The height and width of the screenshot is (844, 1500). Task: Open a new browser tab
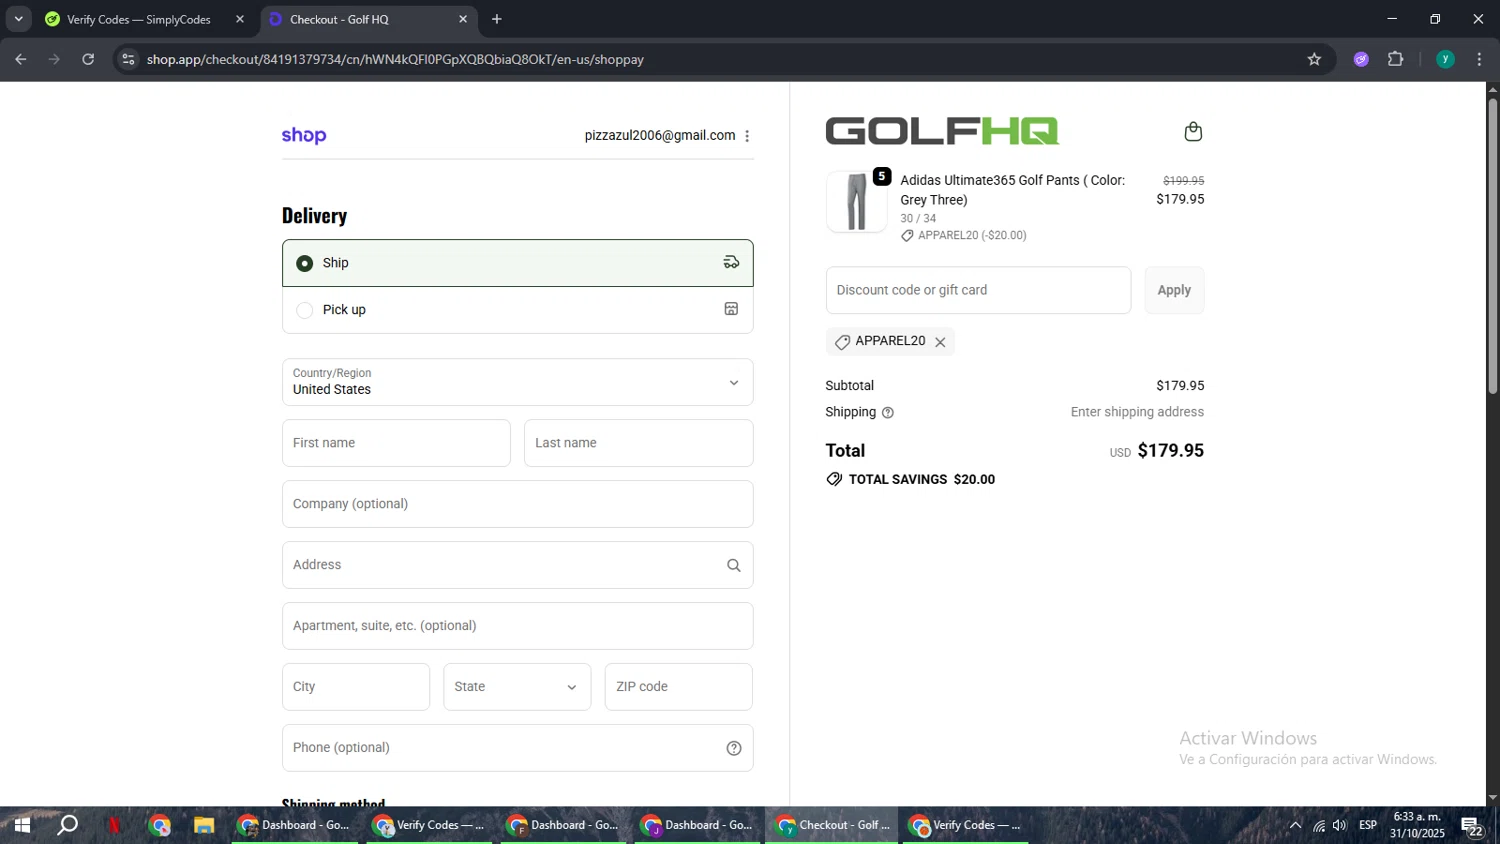[x=497, y=19]
